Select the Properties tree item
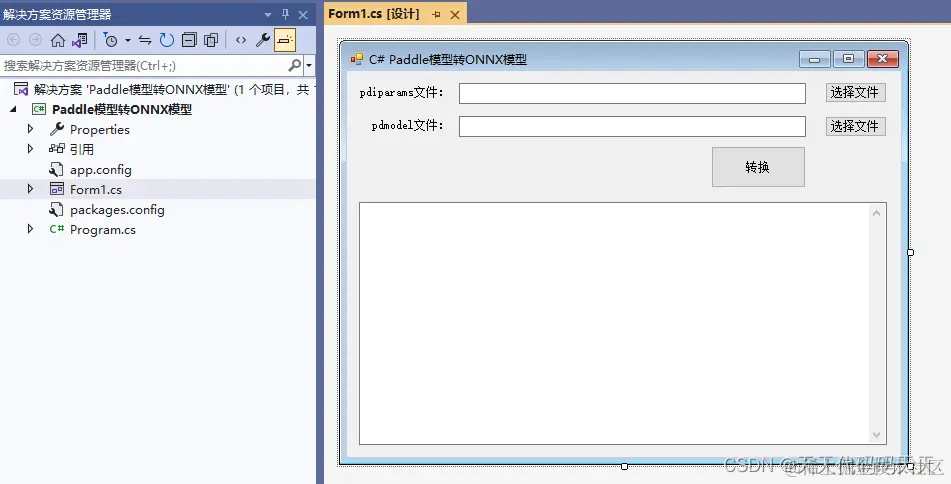The height and width of the screenshot is (484, 951). tap(99, 129)
